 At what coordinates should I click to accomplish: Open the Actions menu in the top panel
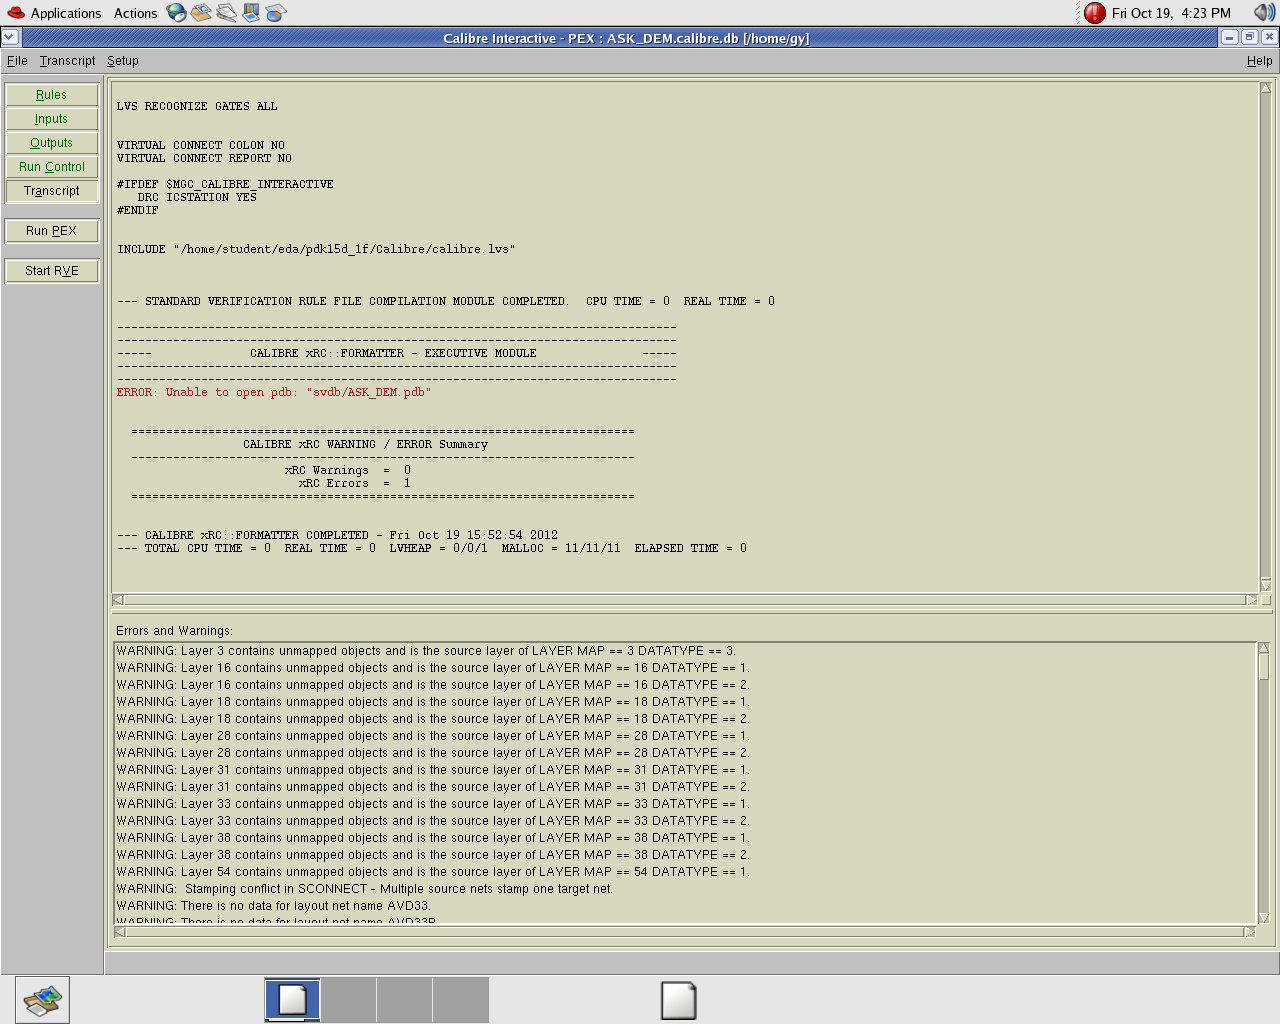[x=135, y=13]
